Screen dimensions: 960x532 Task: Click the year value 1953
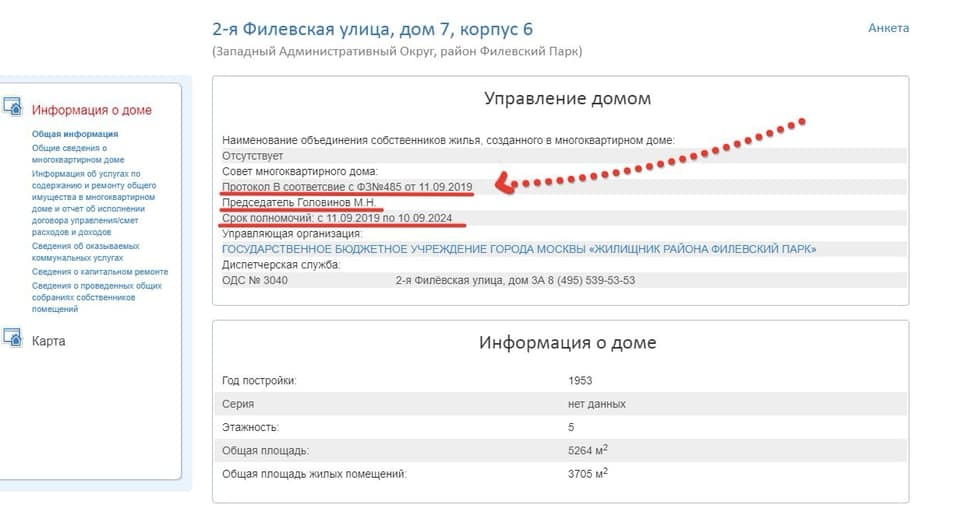point(580,381)
